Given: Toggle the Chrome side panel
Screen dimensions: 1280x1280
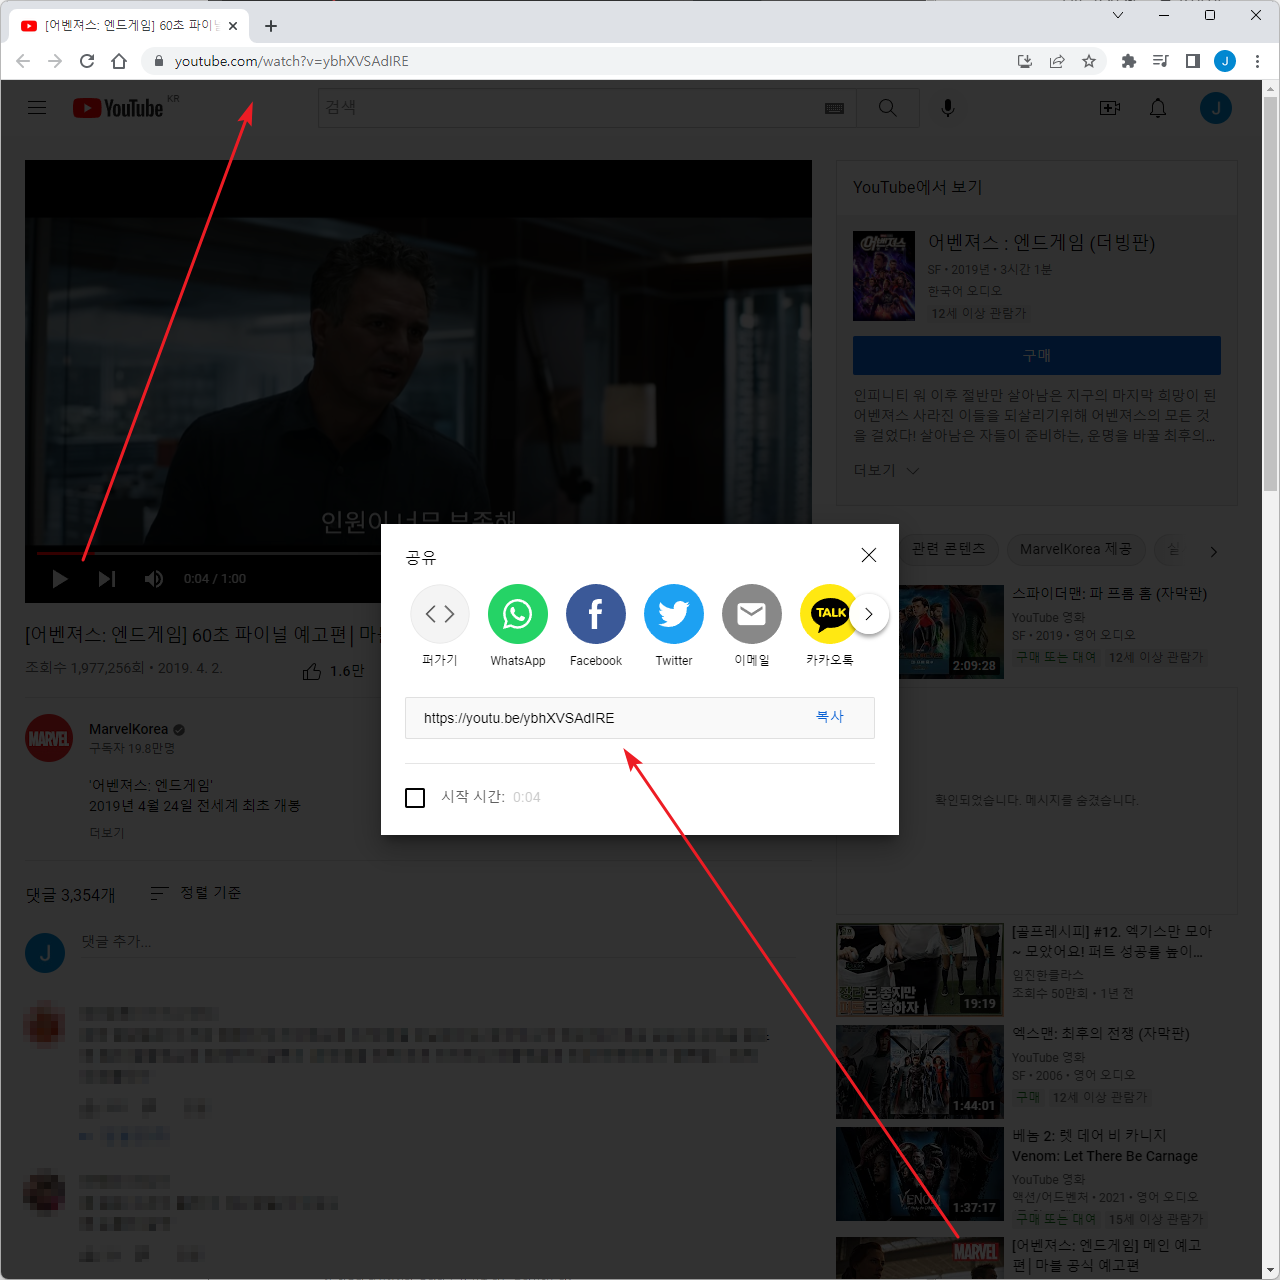Looking at the screenshot, I should [x=1193, y=61].
